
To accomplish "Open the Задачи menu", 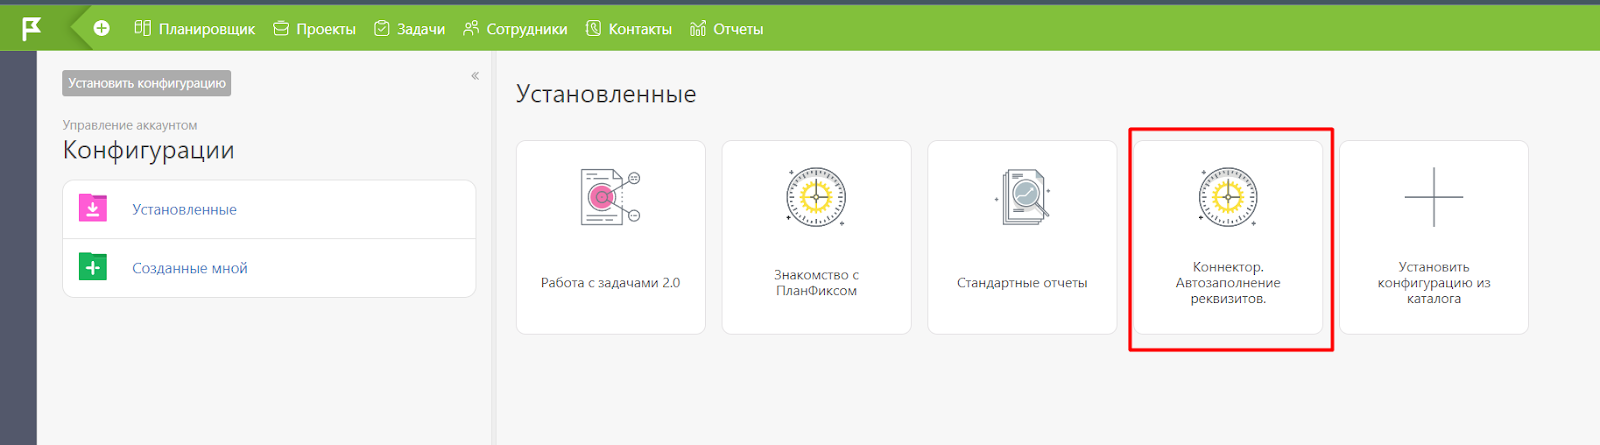I will (x=421, y=29).
